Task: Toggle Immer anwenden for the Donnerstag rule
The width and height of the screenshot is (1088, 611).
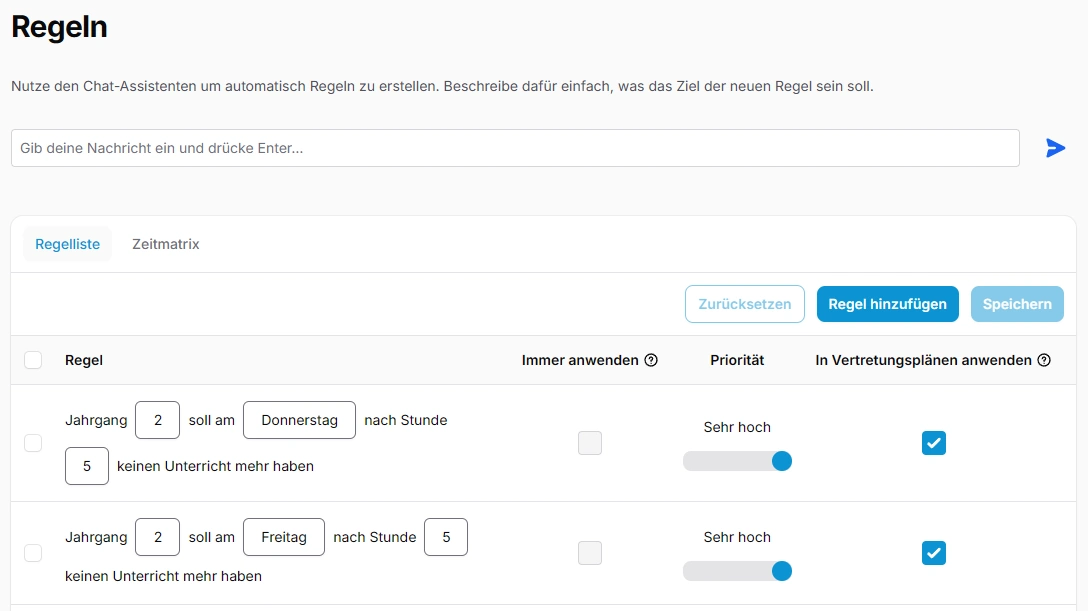Action: pyautogui.click(x=590, y=443)
